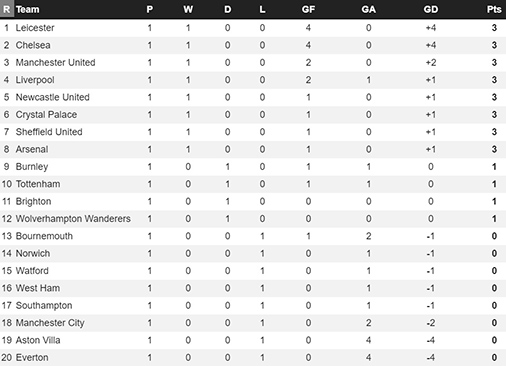Sort by the GD column header
The width and height of the screenshot is (506, 366).
pyautogui.click(x=431, y=9)
